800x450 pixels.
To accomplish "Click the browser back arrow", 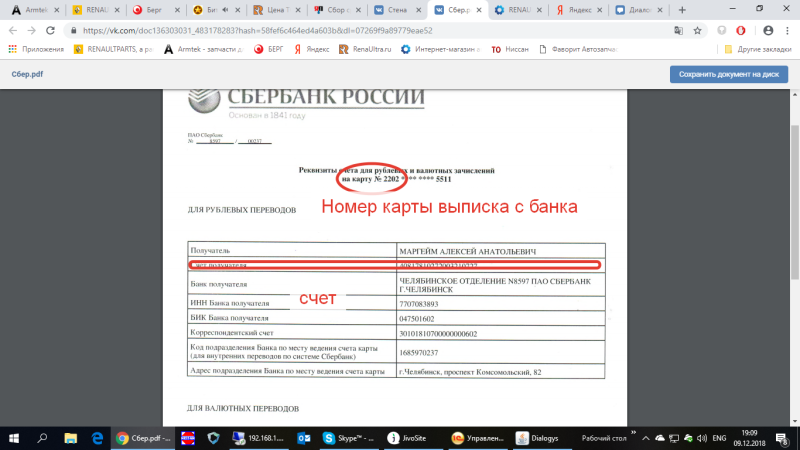I will click(12, 30).
